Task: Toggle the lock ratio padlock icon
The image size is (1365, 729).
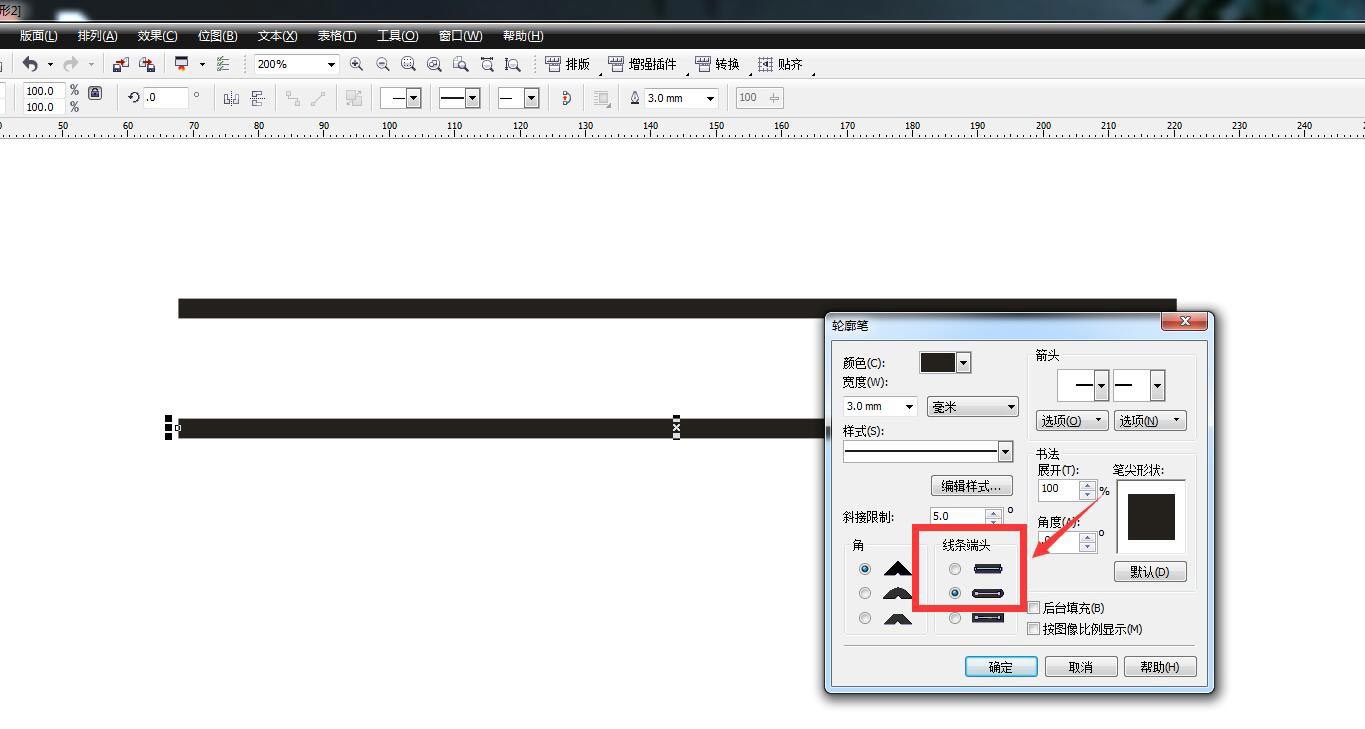Action: (95, 93)
